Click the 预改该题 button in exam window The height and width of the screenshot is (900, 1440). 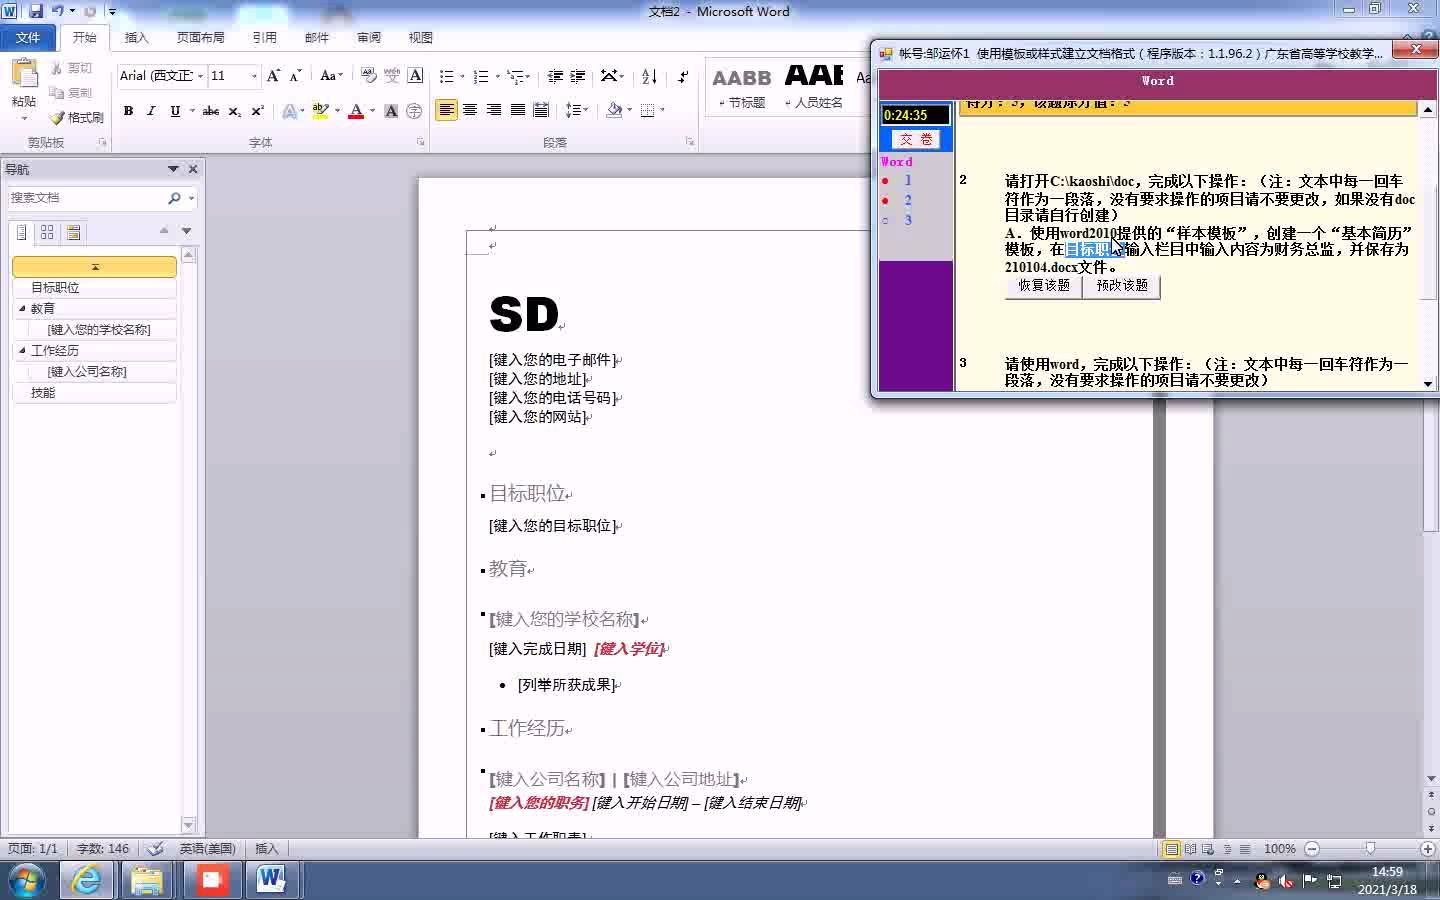click(x=1122, y=285)
